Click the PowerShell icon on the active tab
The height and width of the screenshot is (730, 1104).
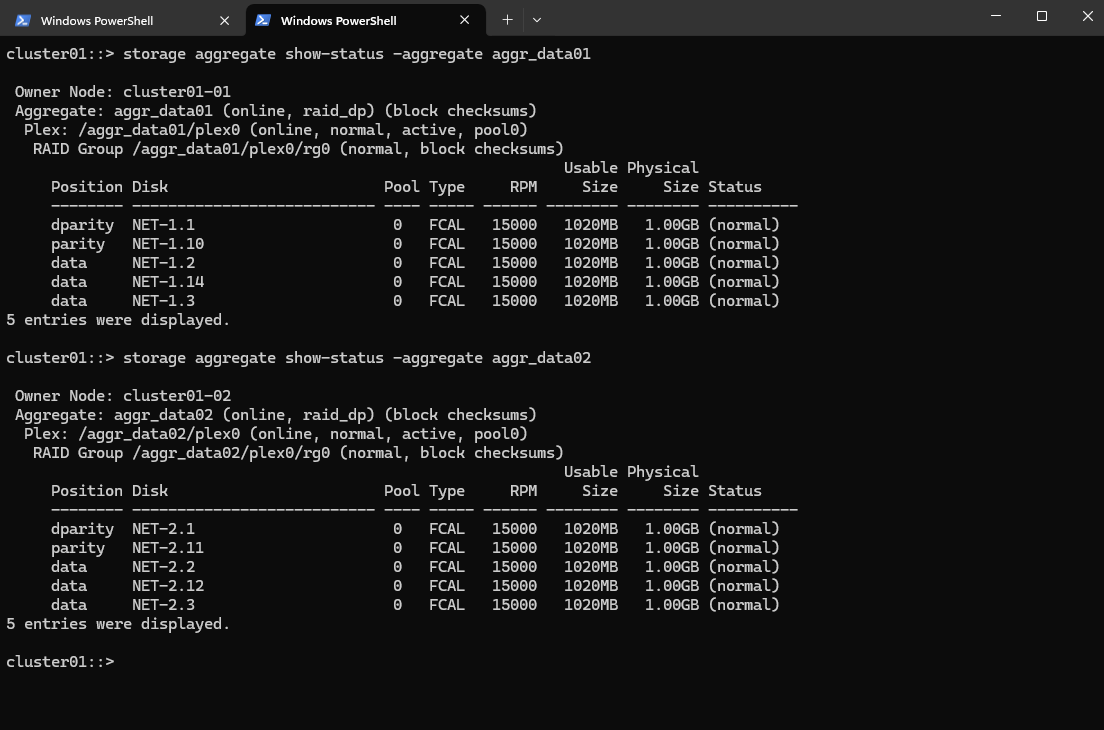263,20
